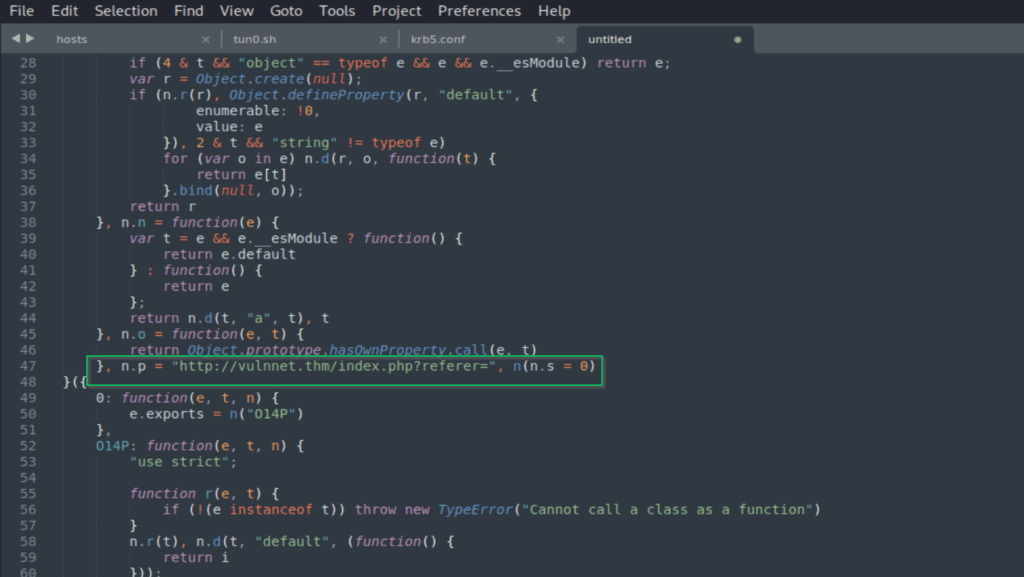Click "value: e" on line 32
This screenshot has width=1024, height=577.
(229, 127)
